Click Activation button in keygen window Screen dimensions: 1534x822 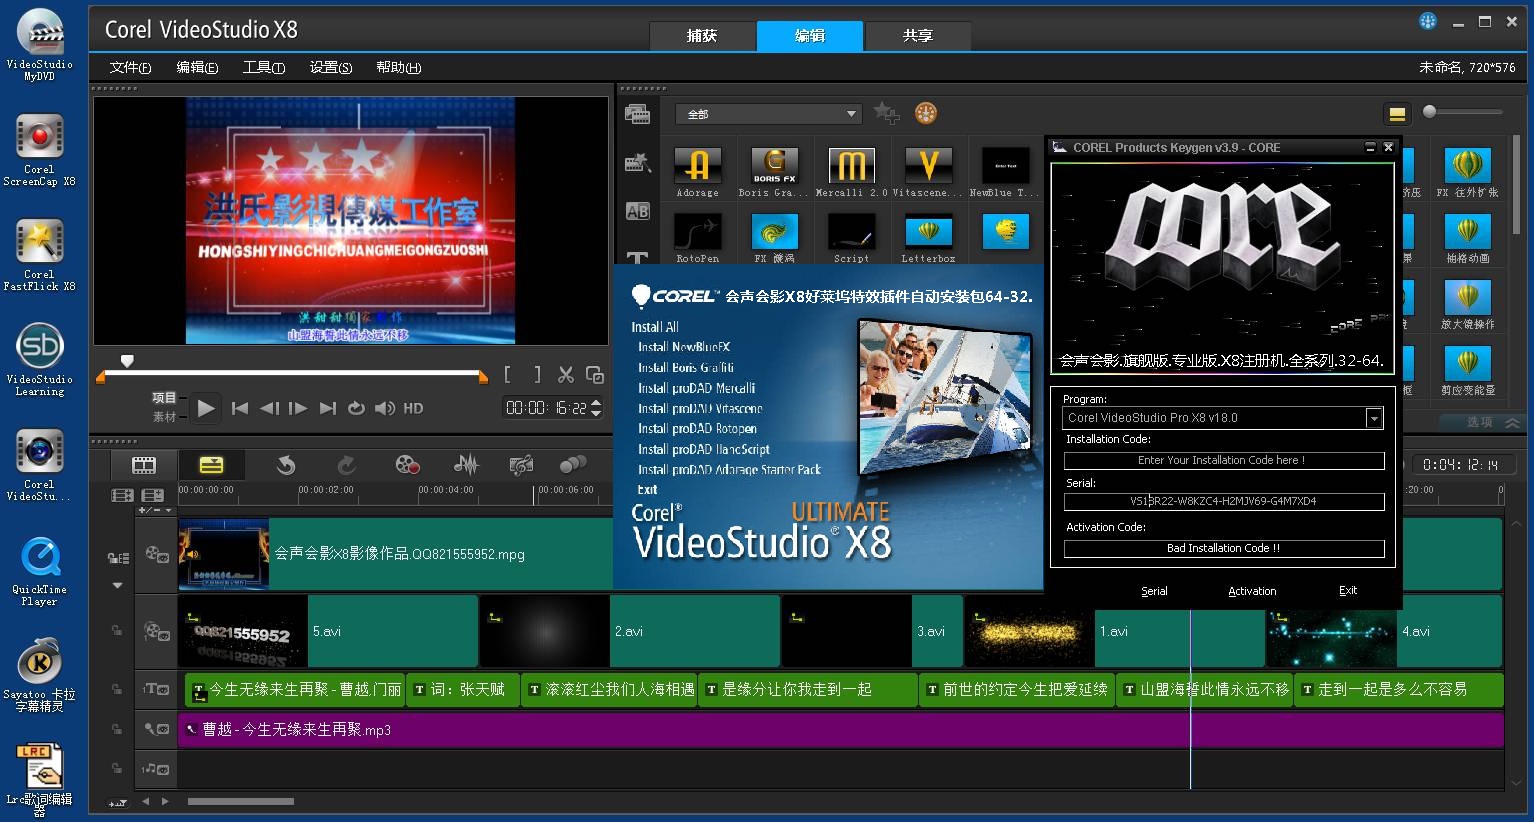pos(1252,591)
